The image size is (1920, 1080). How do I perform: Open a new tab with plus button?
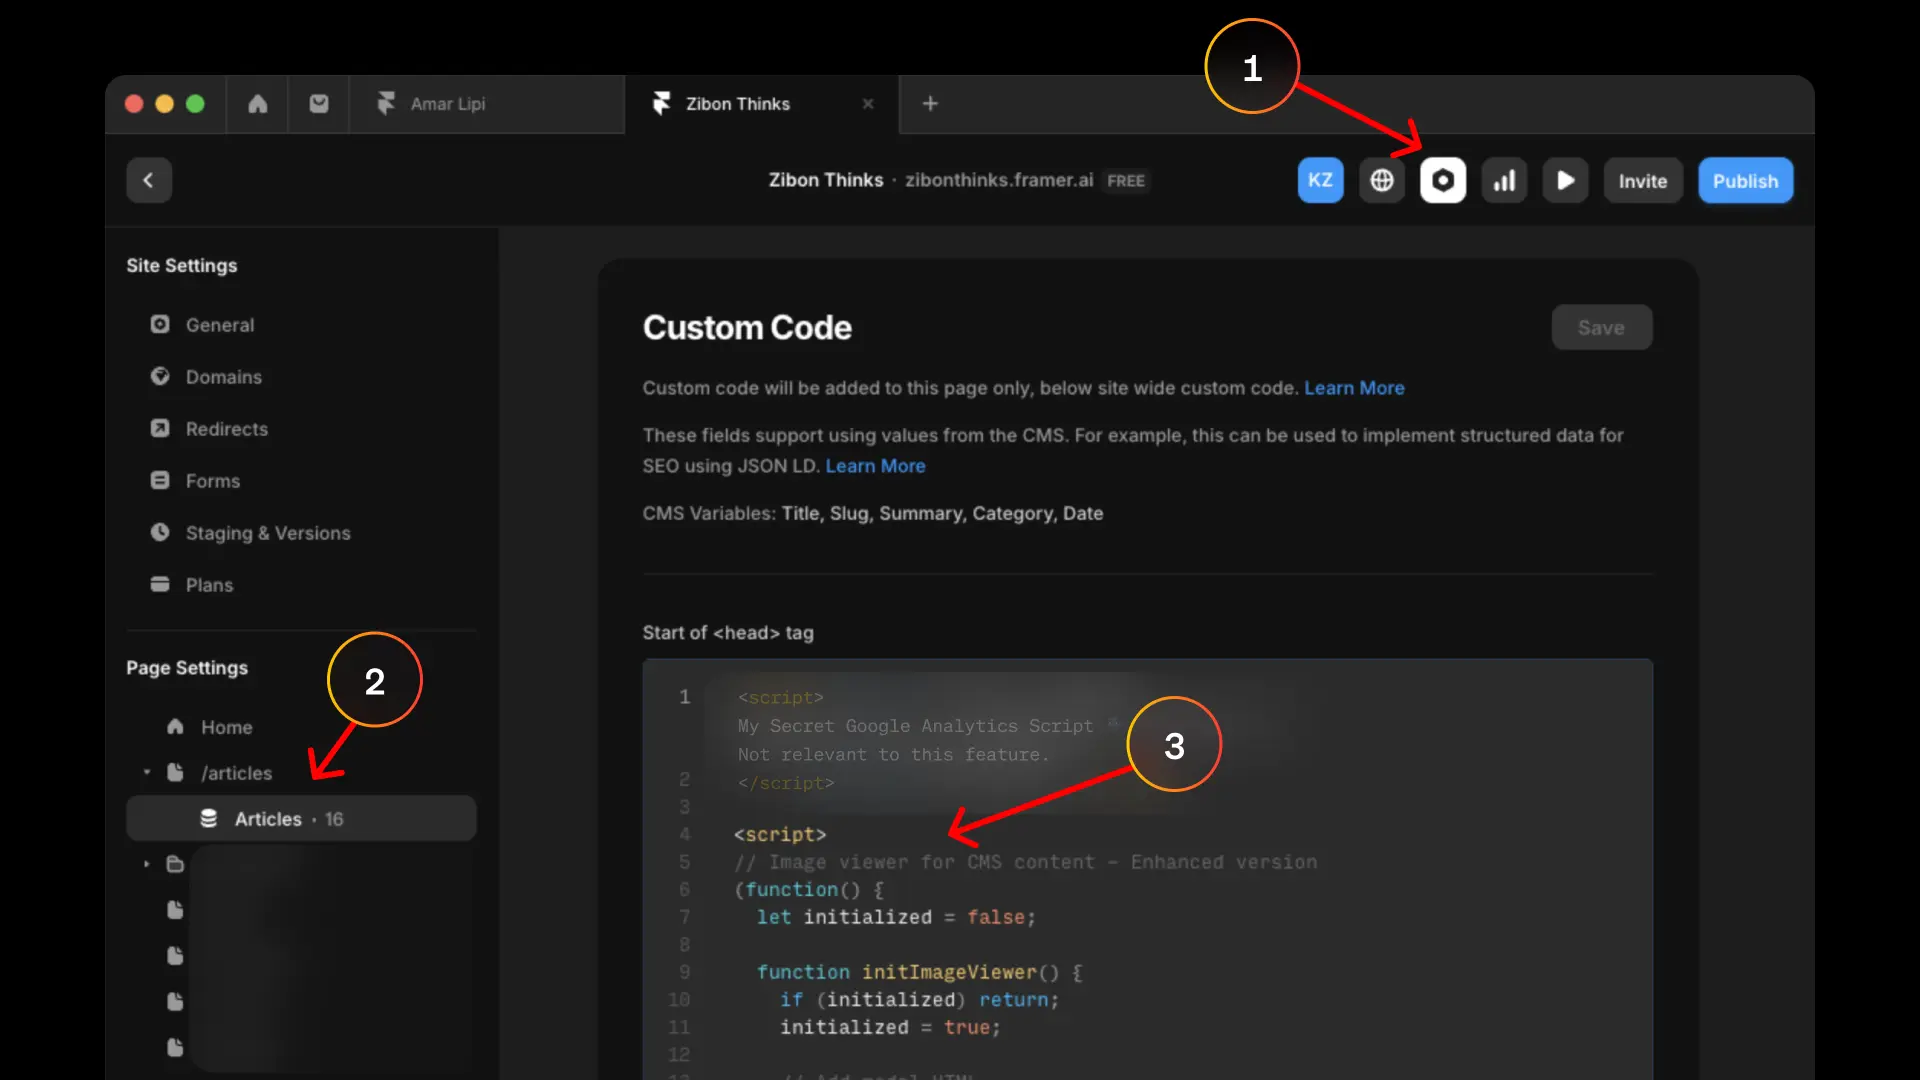click(930, 104)
